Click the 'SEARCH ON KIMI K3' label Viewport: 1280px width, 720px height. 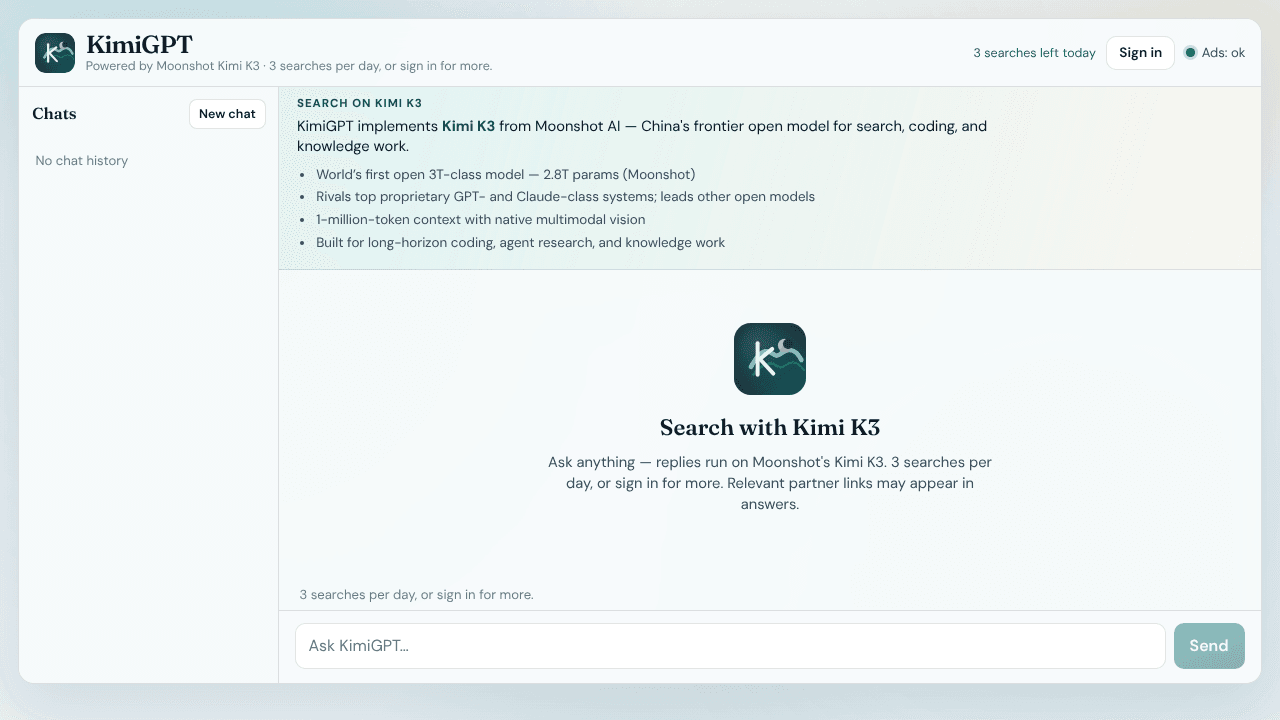pyautogui.click(x=359, y=103)
